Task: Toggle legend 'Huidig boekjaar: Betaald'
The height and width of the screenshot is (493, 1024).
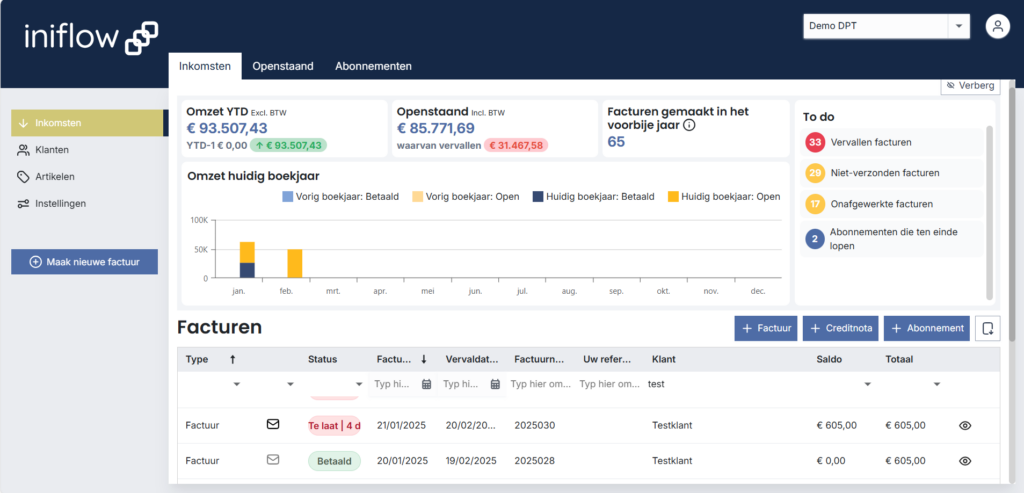Action: [594, 197]
